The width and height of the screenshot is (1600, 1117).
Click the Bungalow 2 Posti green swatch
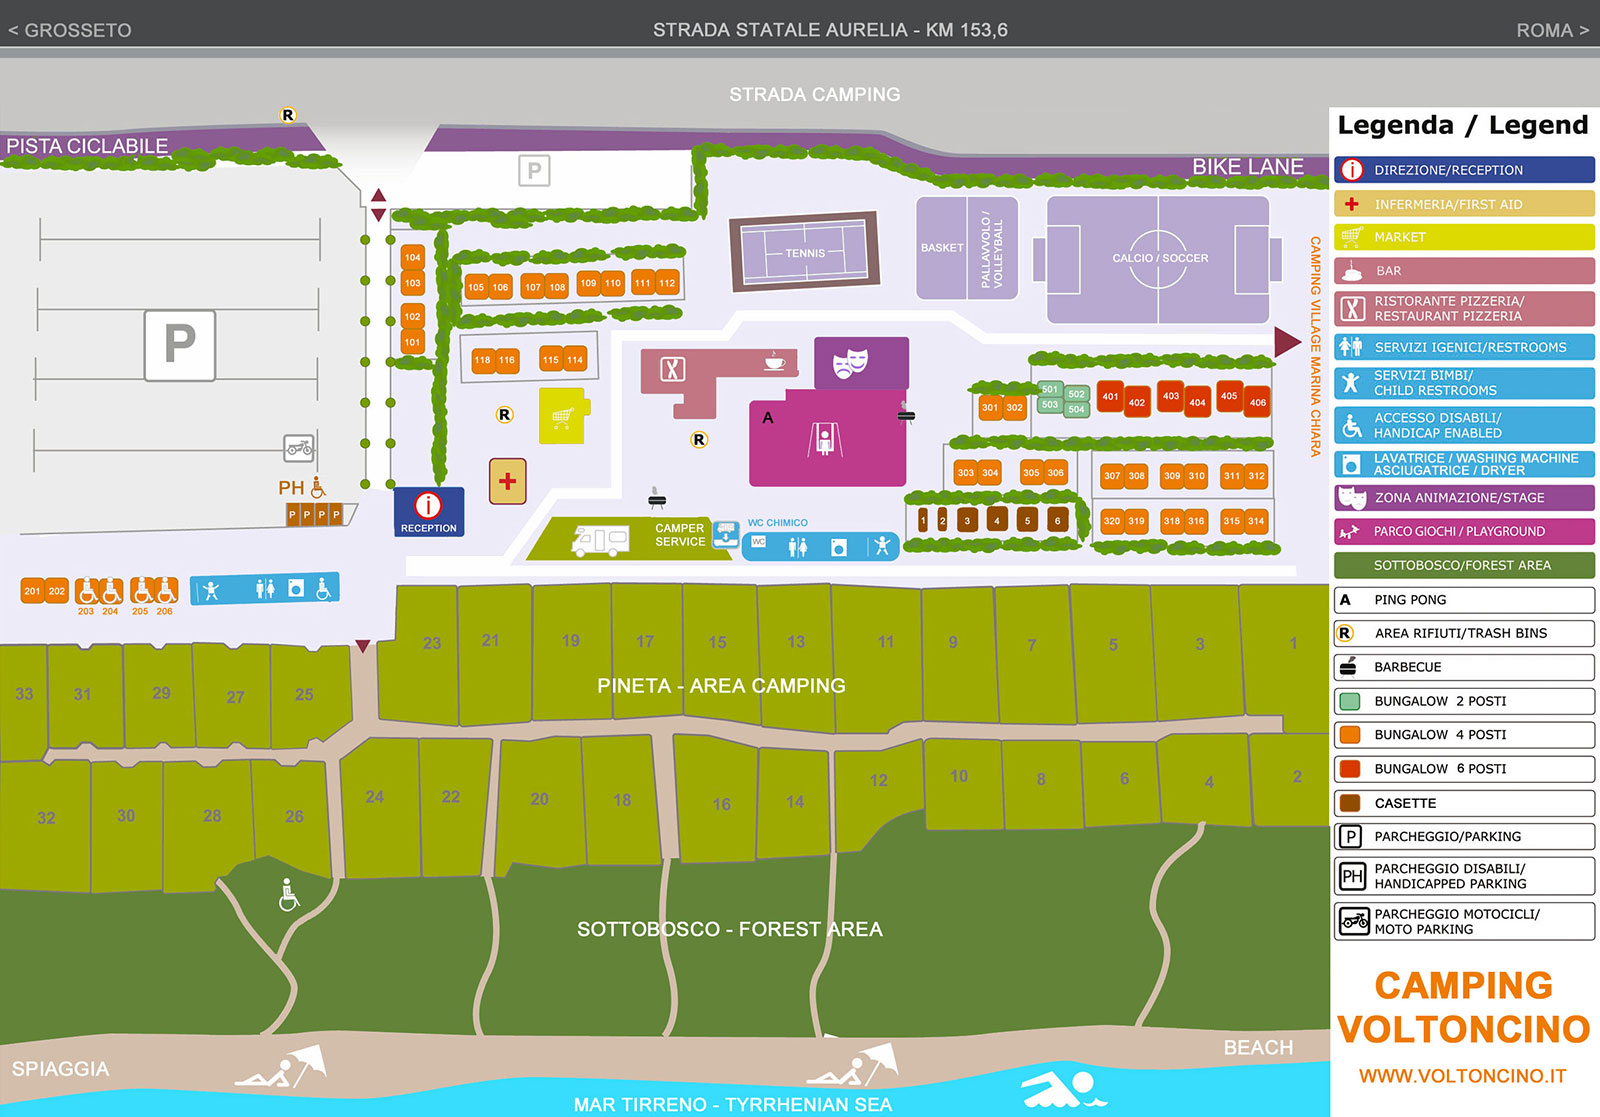click(1350, 701)
